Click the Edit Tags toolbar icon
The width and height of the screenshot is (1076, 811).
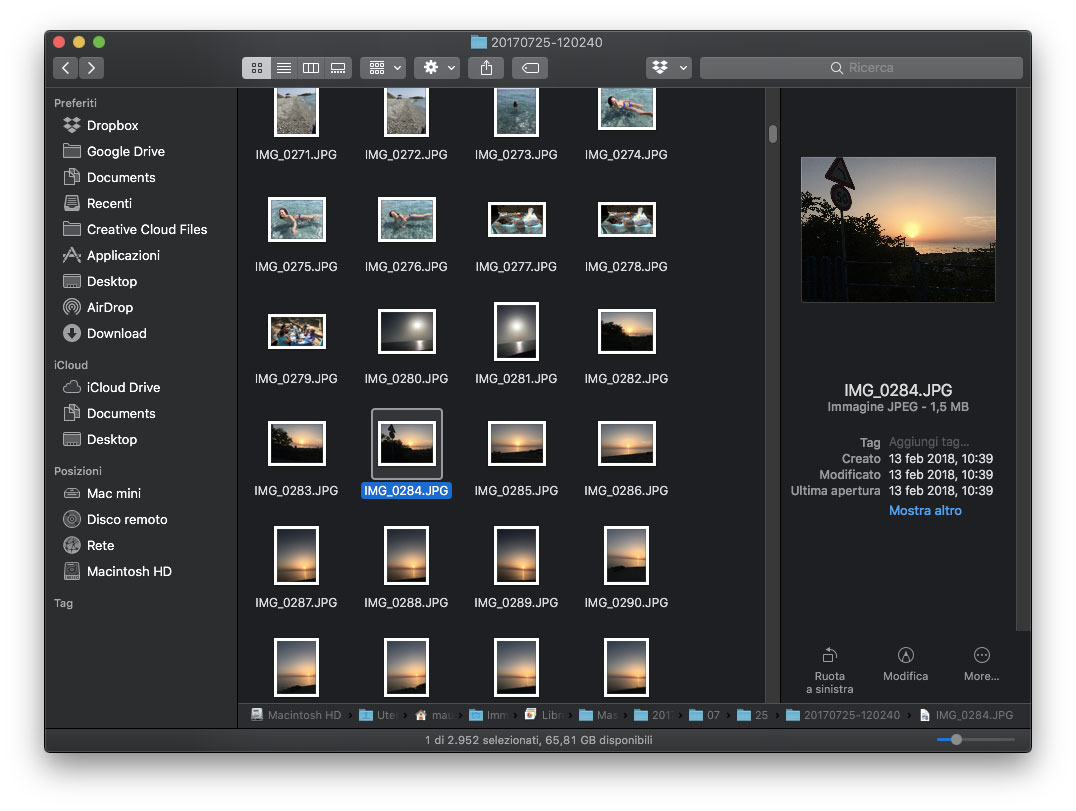point(530,68)
